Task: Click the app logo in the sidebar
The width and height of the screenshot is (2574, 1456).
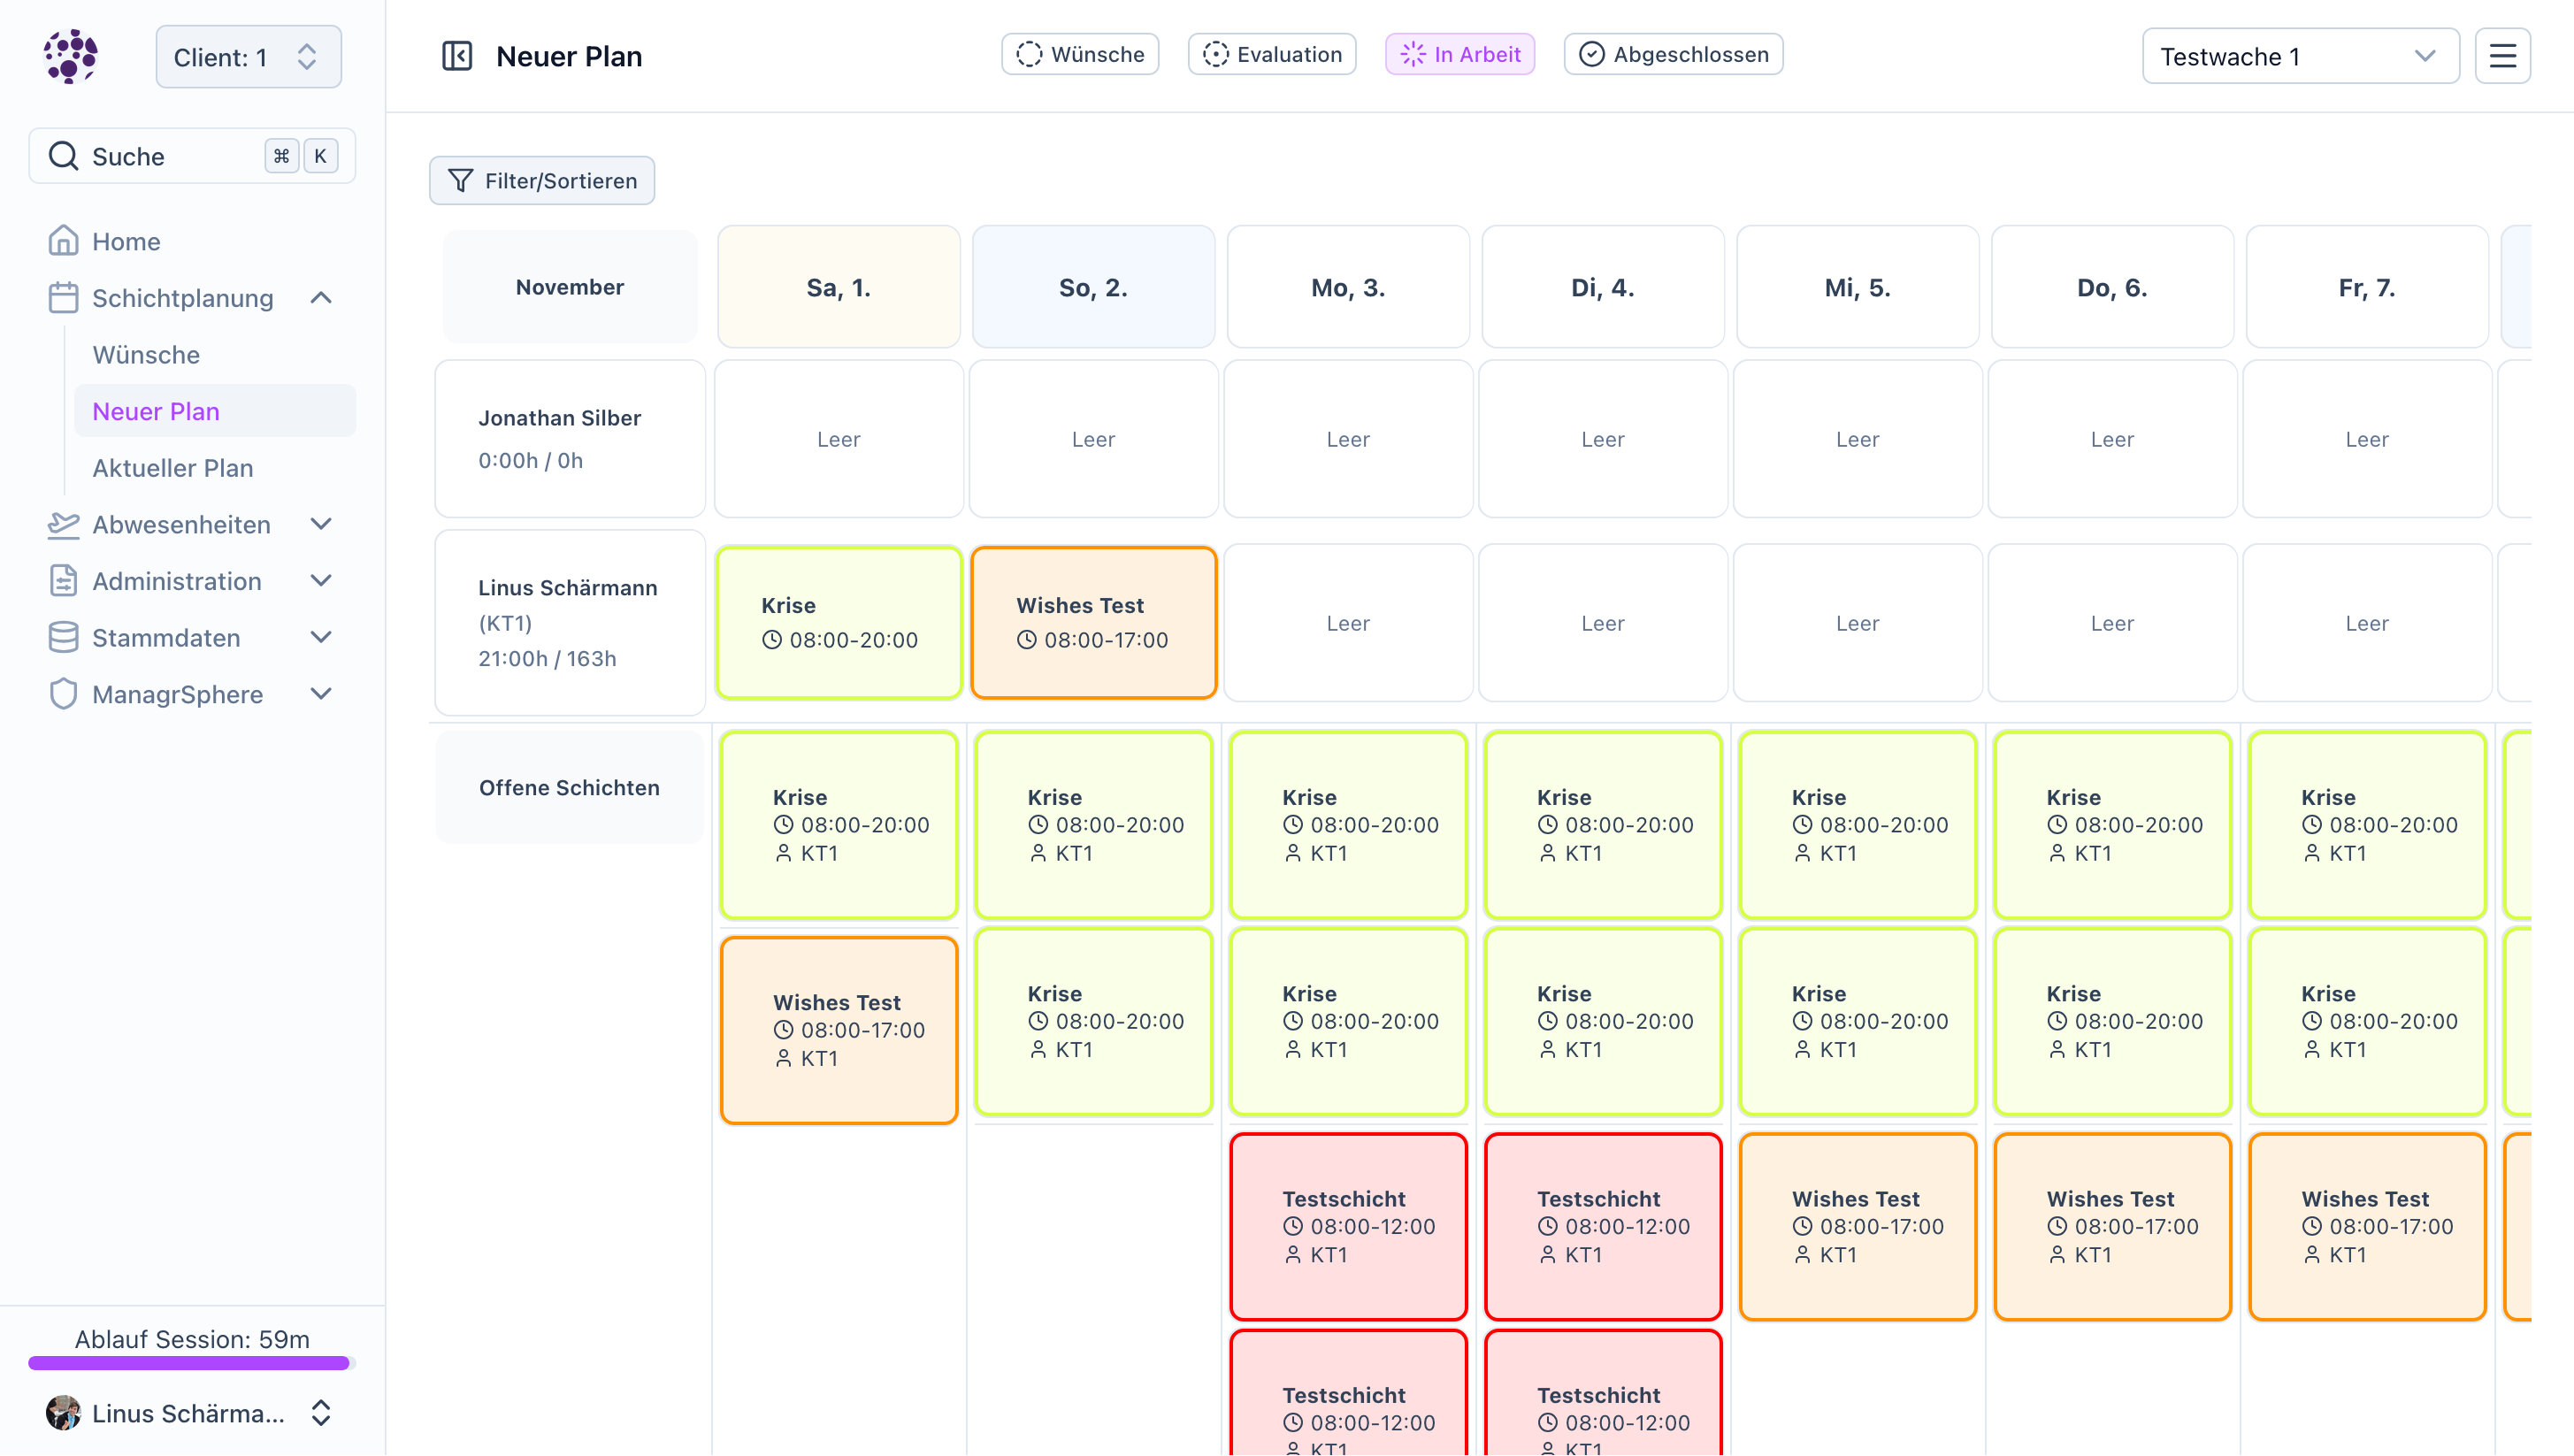Action: [x=71, y=56]
